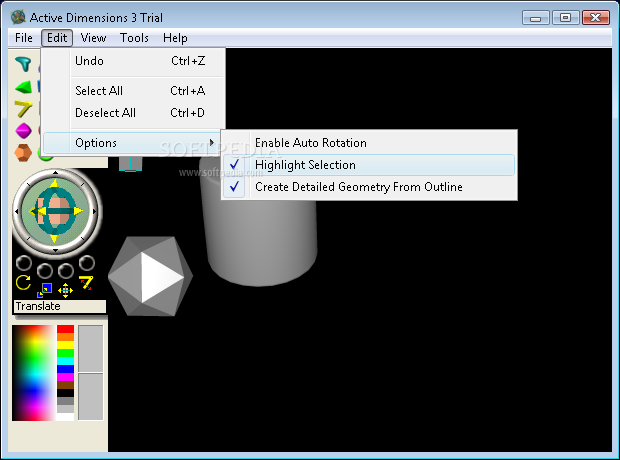The width and height of the screenshot is (620, 460).
Task: Pick the dark gray color swatch
Action: click(66, 401)
